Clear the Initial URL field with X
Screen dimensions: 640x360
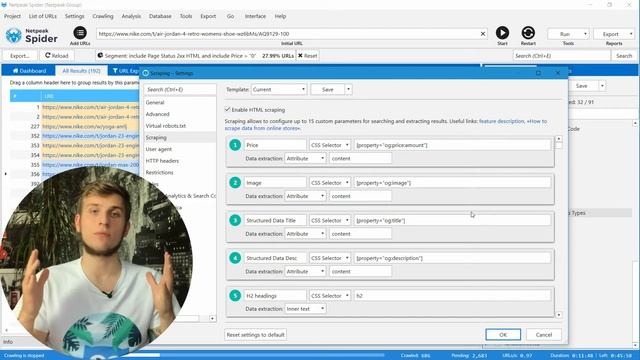pyautogui.click(x=483, y=34)
